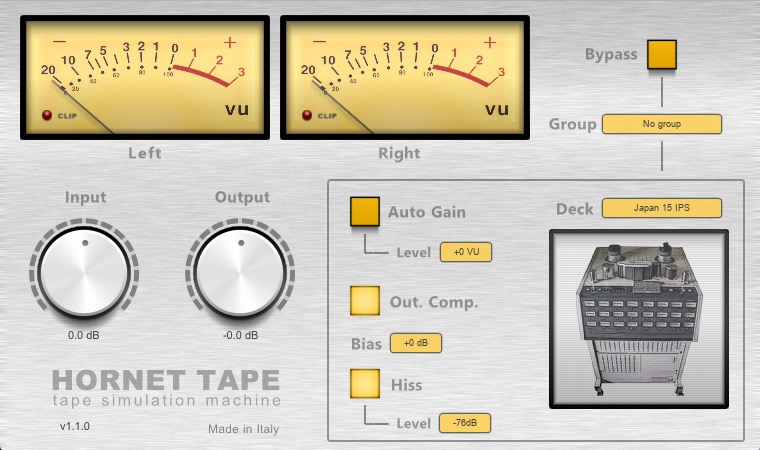
Task: Click the Auto Gain Level +0 VU field
Action: tap(466, 252)
